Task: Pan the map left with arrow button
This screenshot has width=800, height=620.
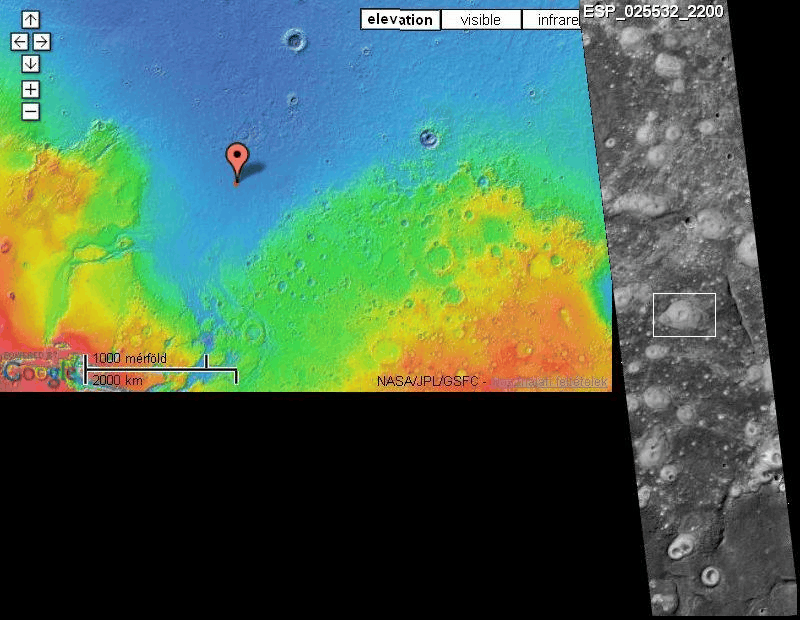Action: click(x=19, y=42)
